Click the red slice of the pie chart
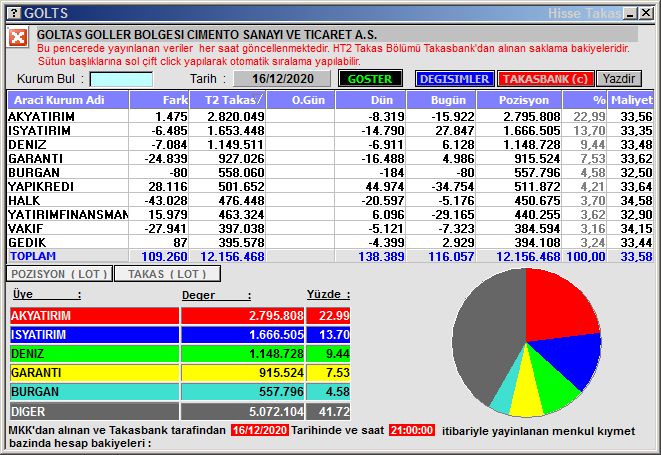 point(556,308)
